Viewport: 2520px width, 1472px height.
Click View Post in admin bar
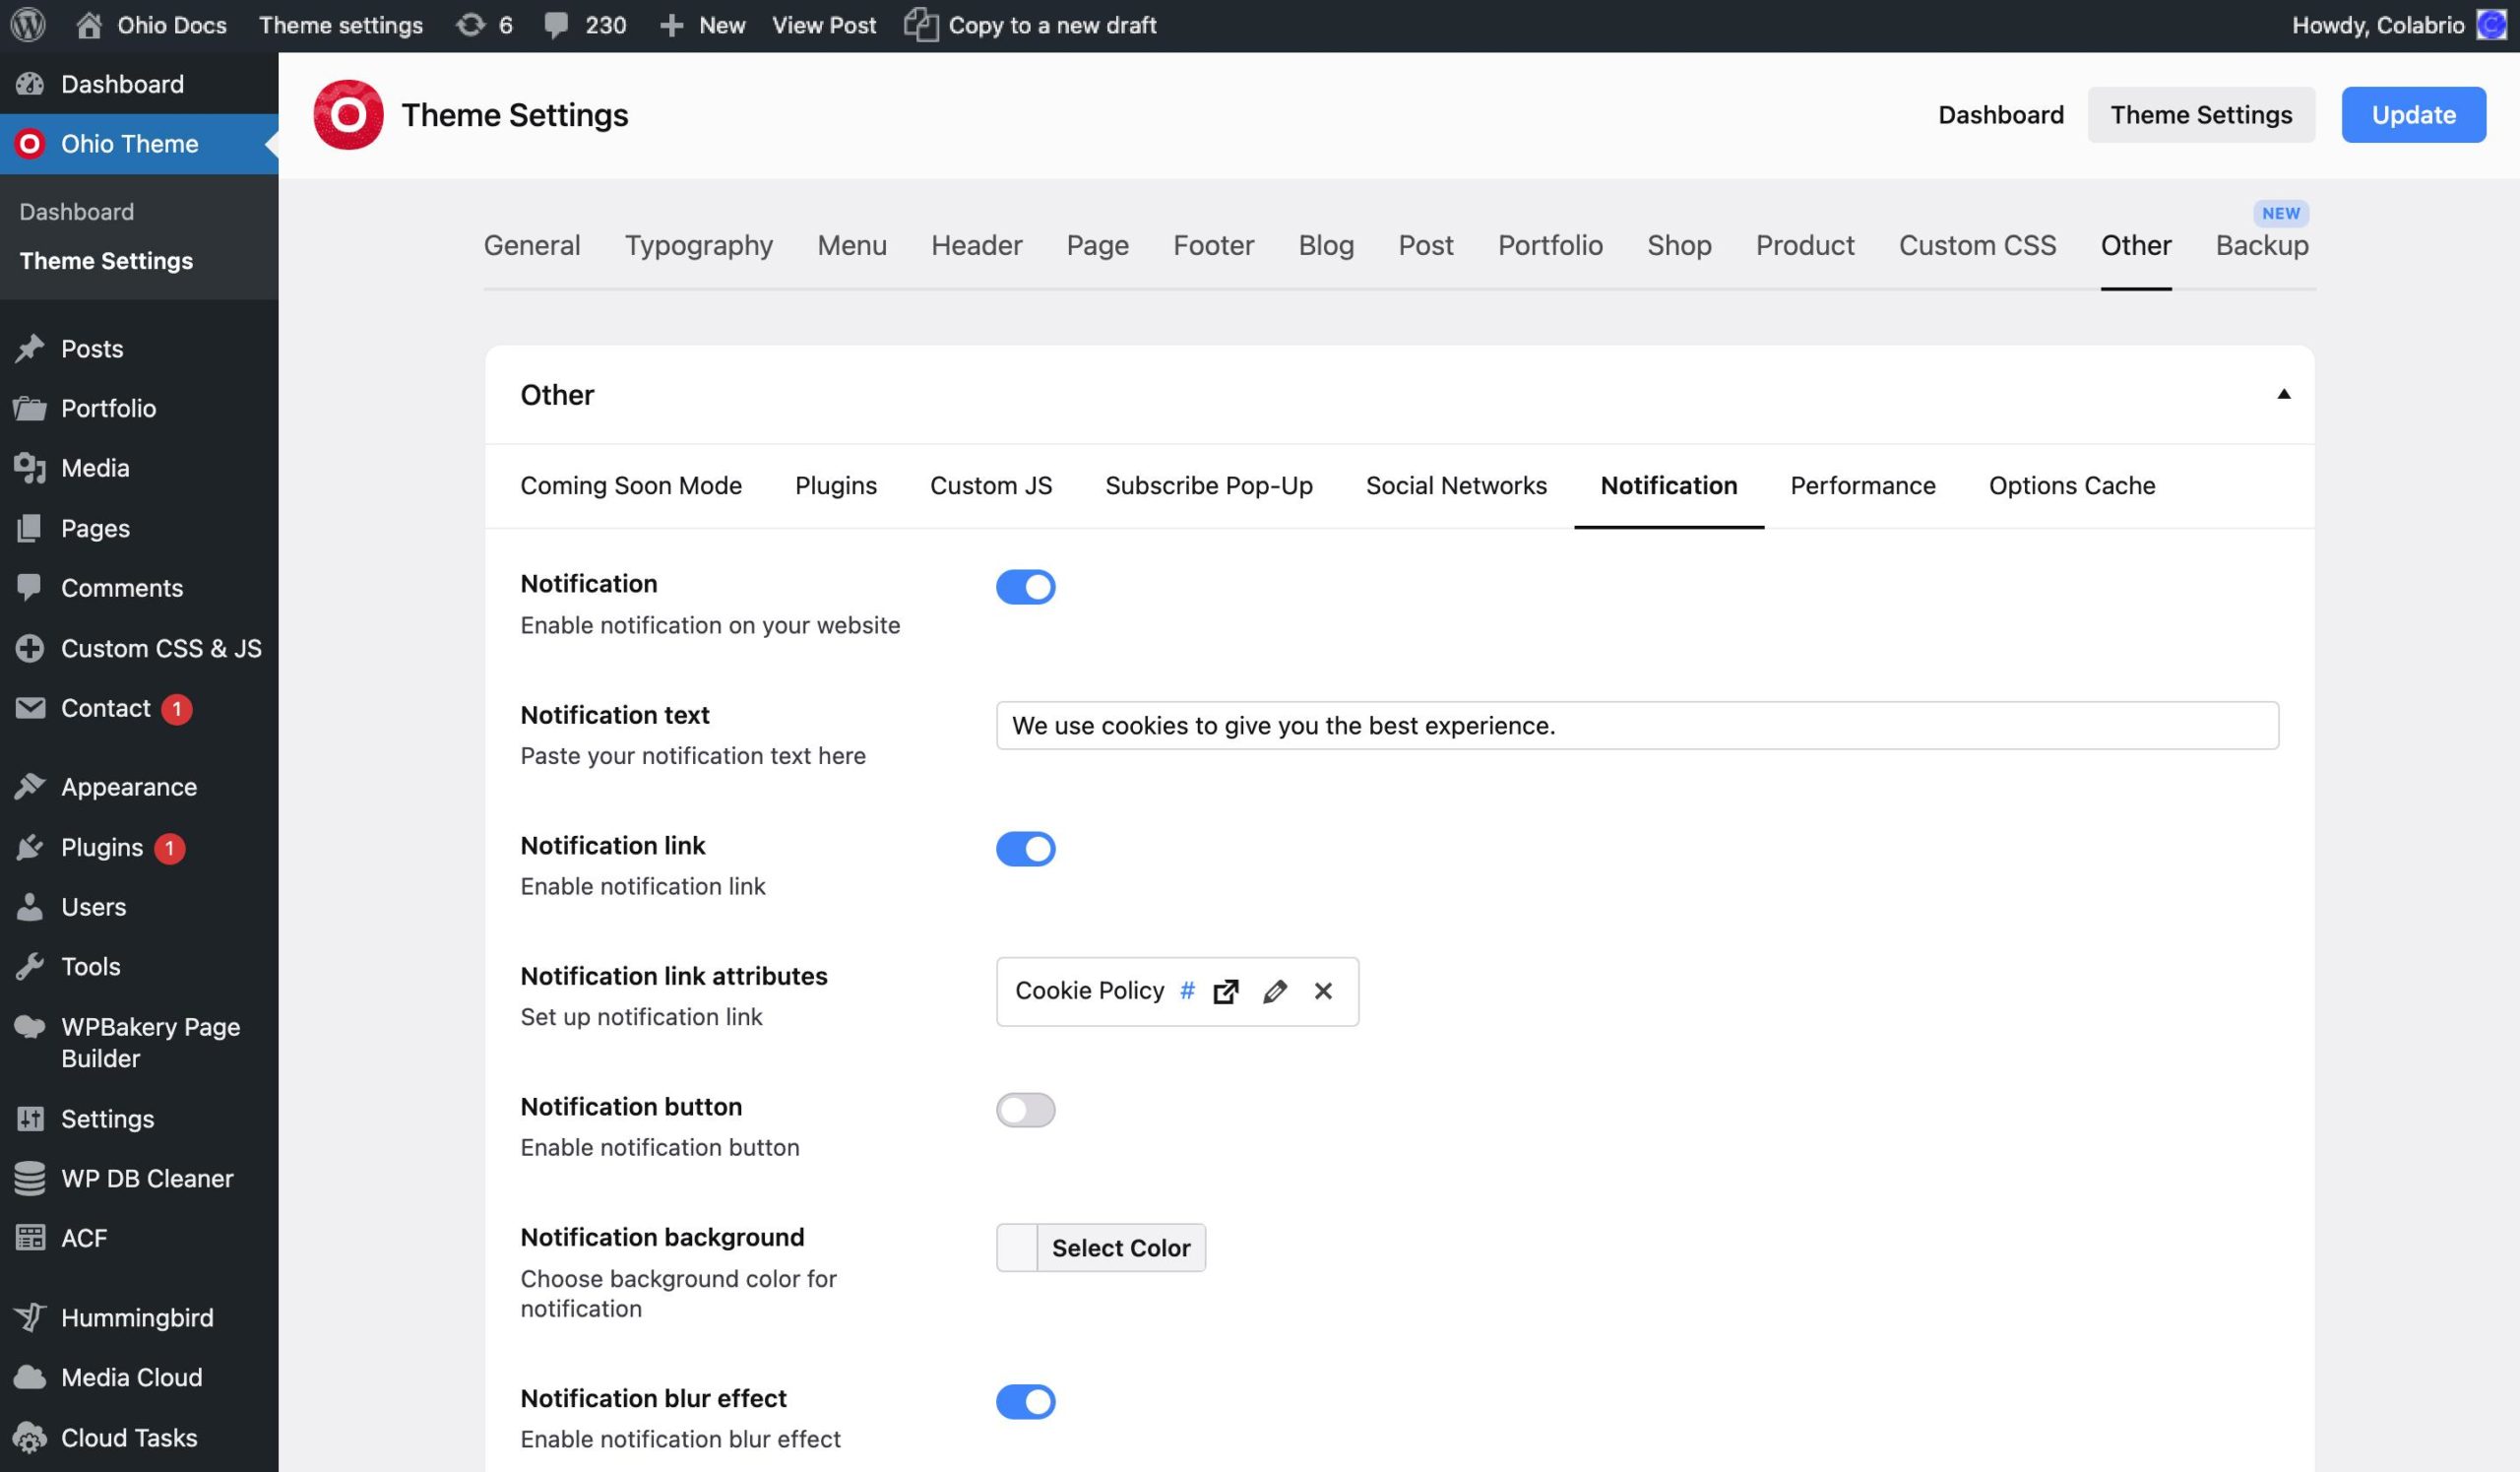823,25
